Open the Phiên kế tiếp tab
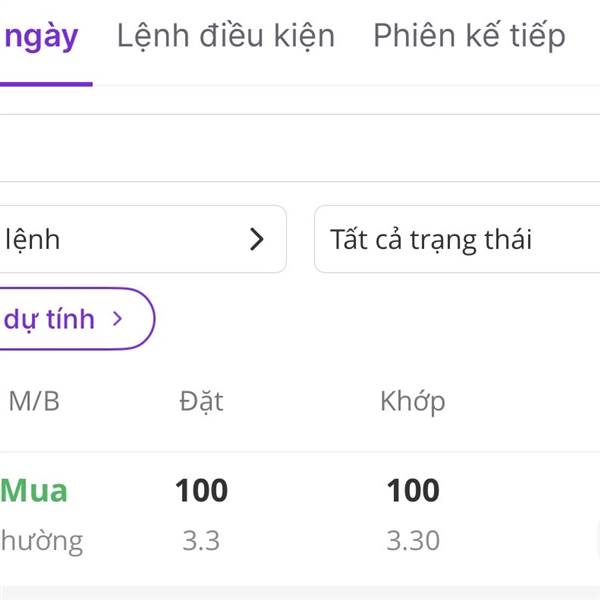600x600 pixels. click(x=469, y=36)
